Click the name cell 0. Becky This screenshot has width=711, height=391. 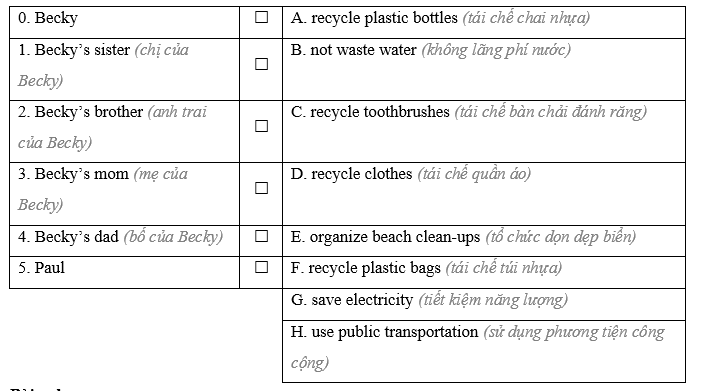coord(48,18)
